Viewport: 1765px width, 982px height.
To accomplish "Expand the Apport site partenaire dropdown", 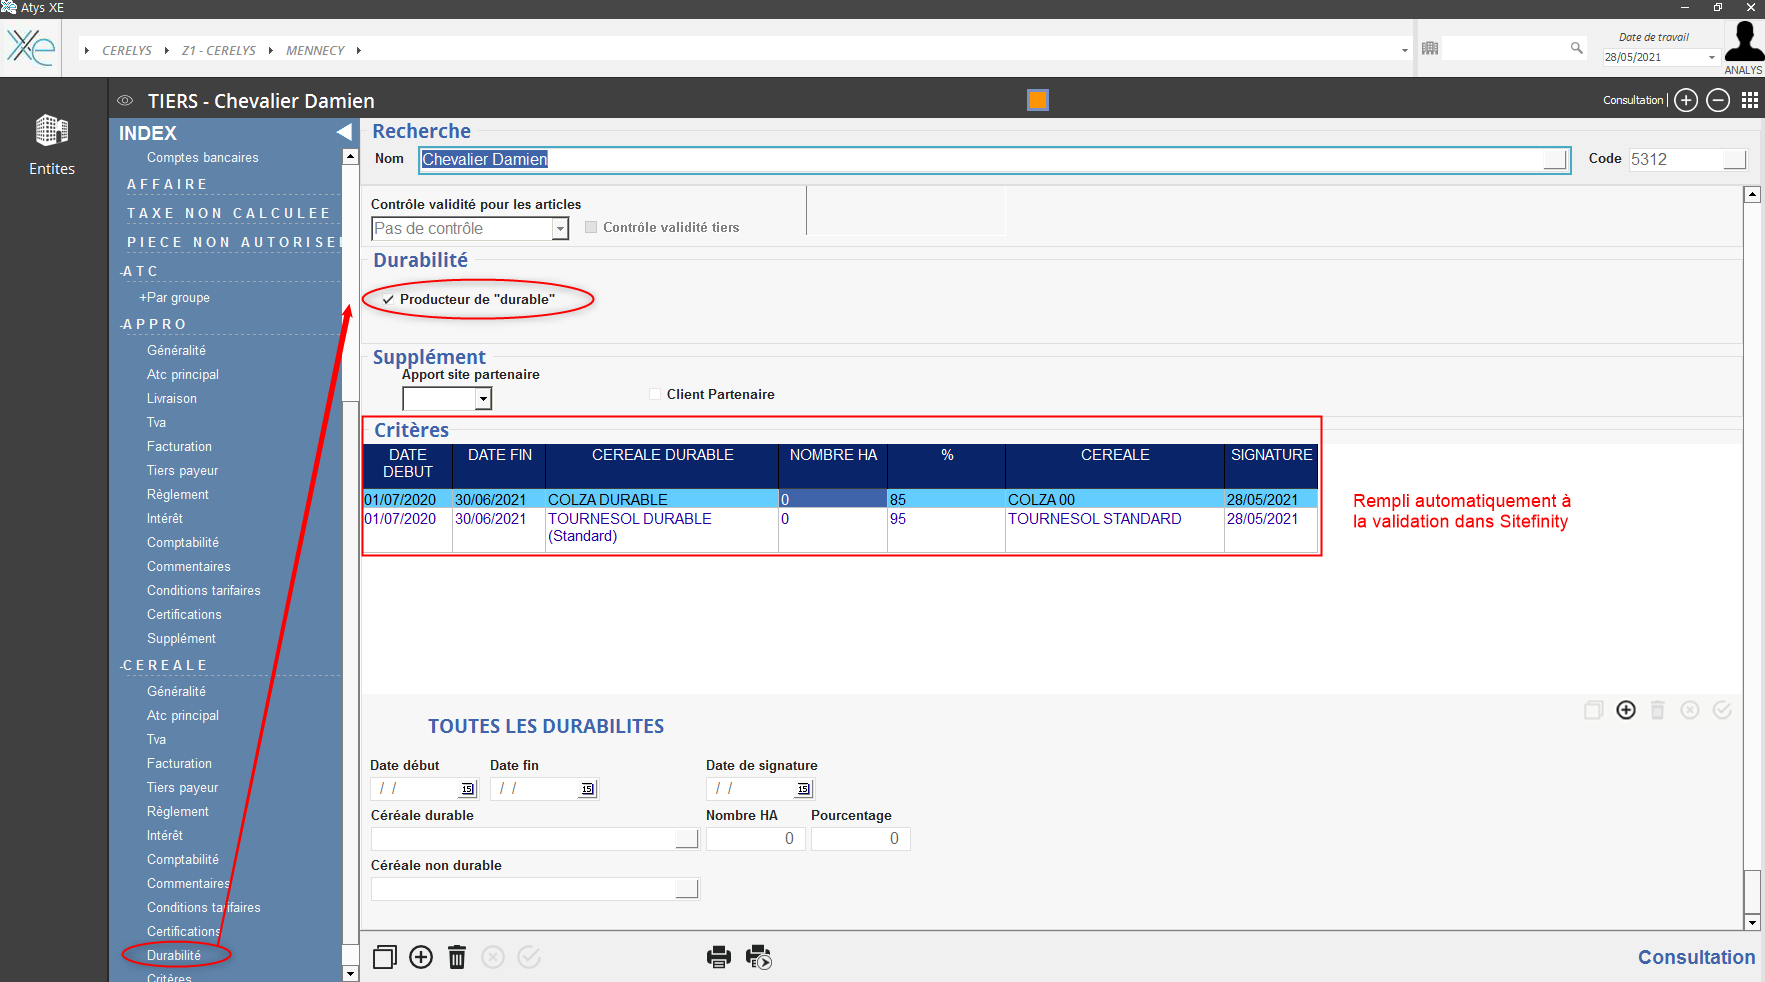I will [x=483, y=399].
